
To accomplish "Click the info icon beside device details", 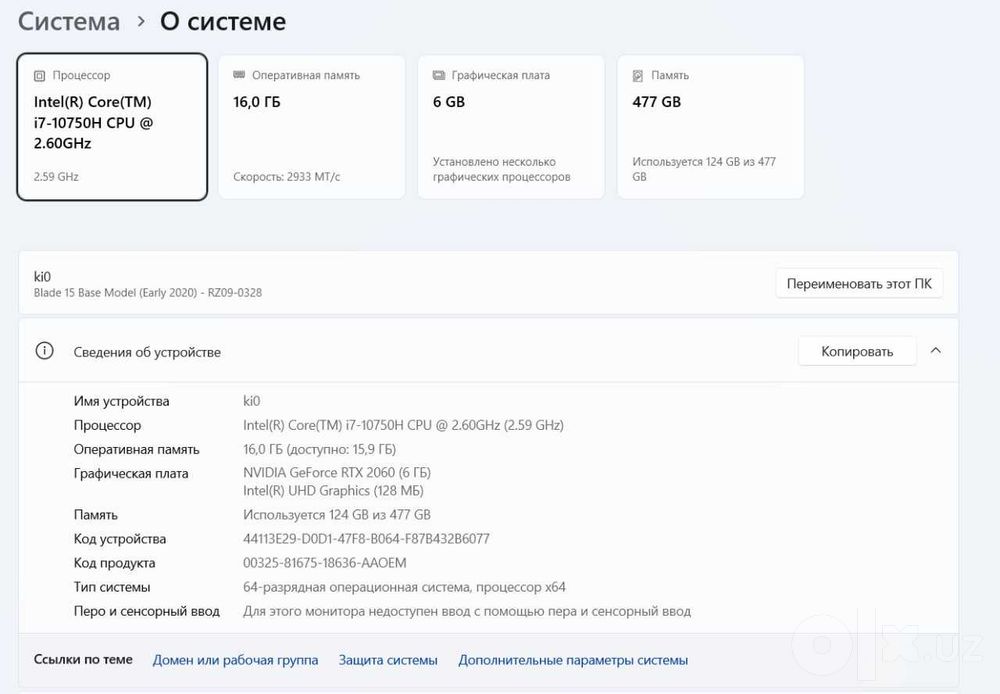I will tap(45, 351).
